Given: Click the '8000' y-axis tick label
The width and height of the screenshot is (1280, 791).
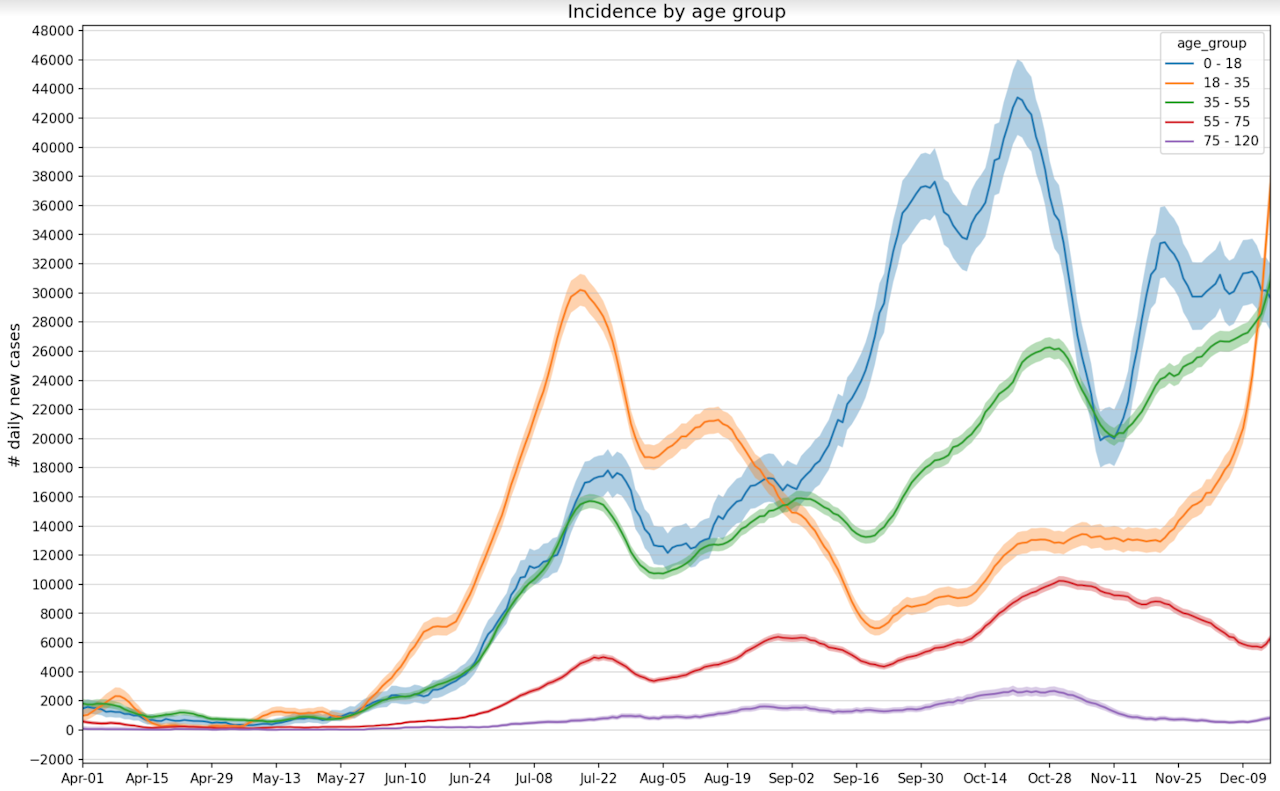Looking at the screenshot, I should pos(57,613).
